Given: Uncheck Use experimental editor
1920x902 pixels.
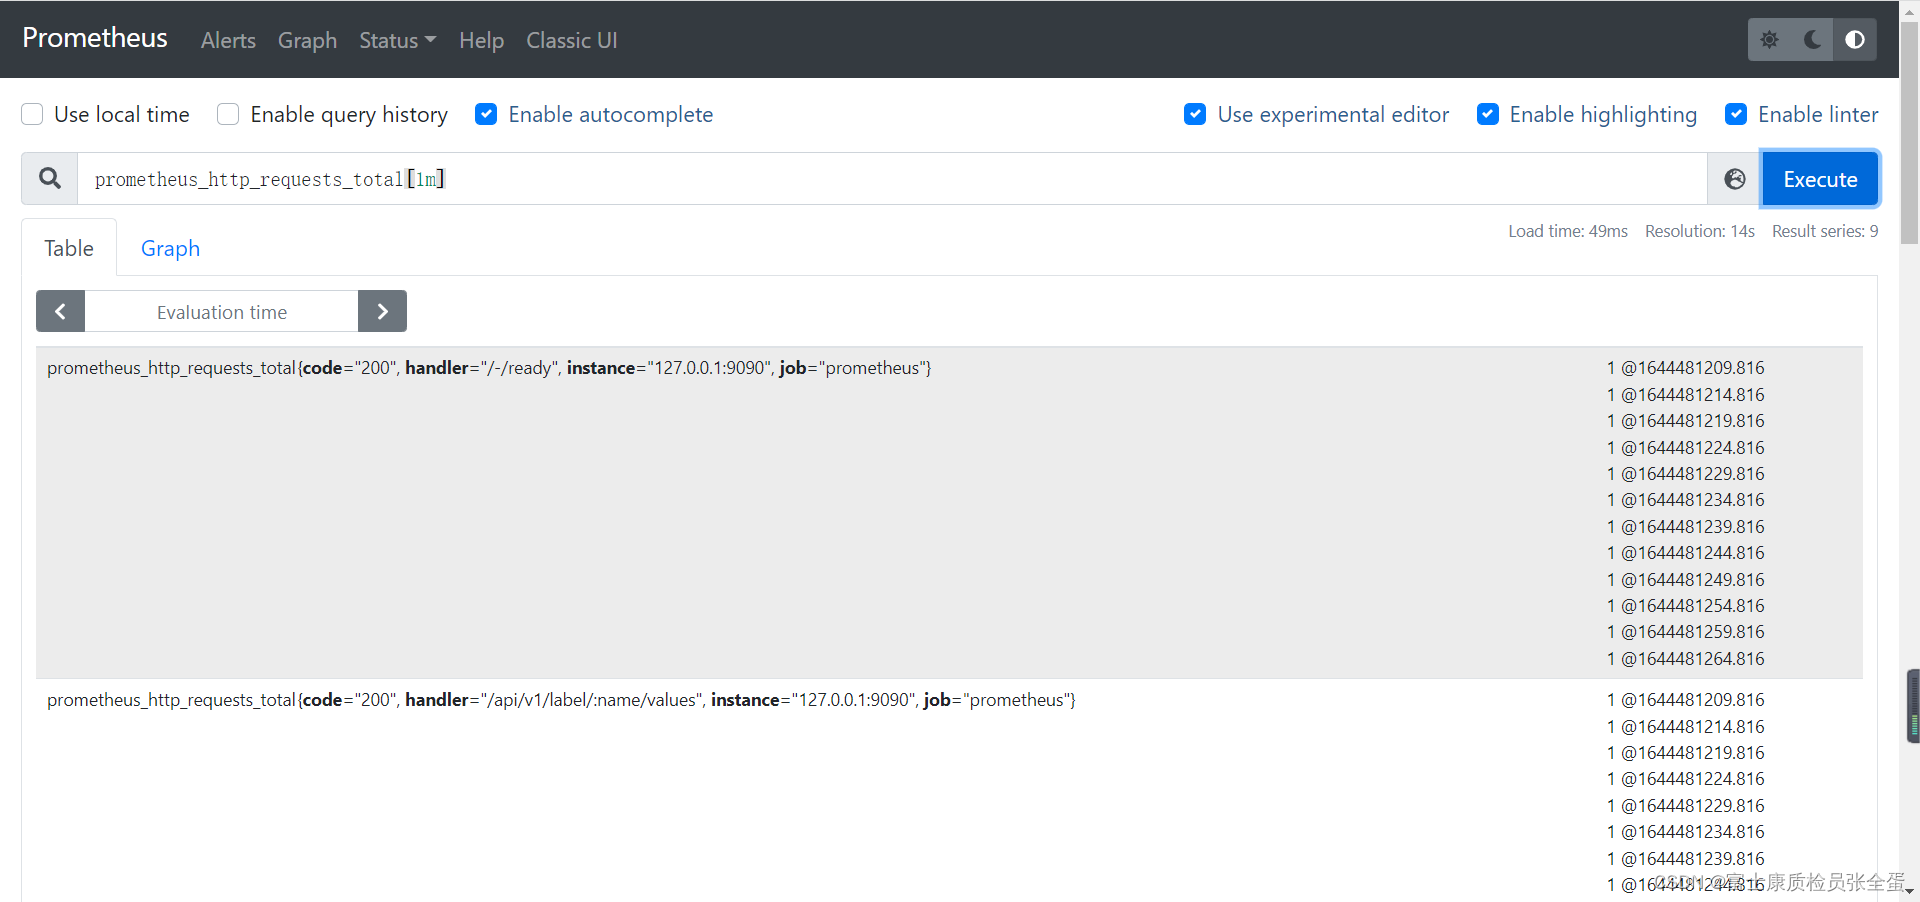Looking at the screenshot, I should pos(1195,114).
